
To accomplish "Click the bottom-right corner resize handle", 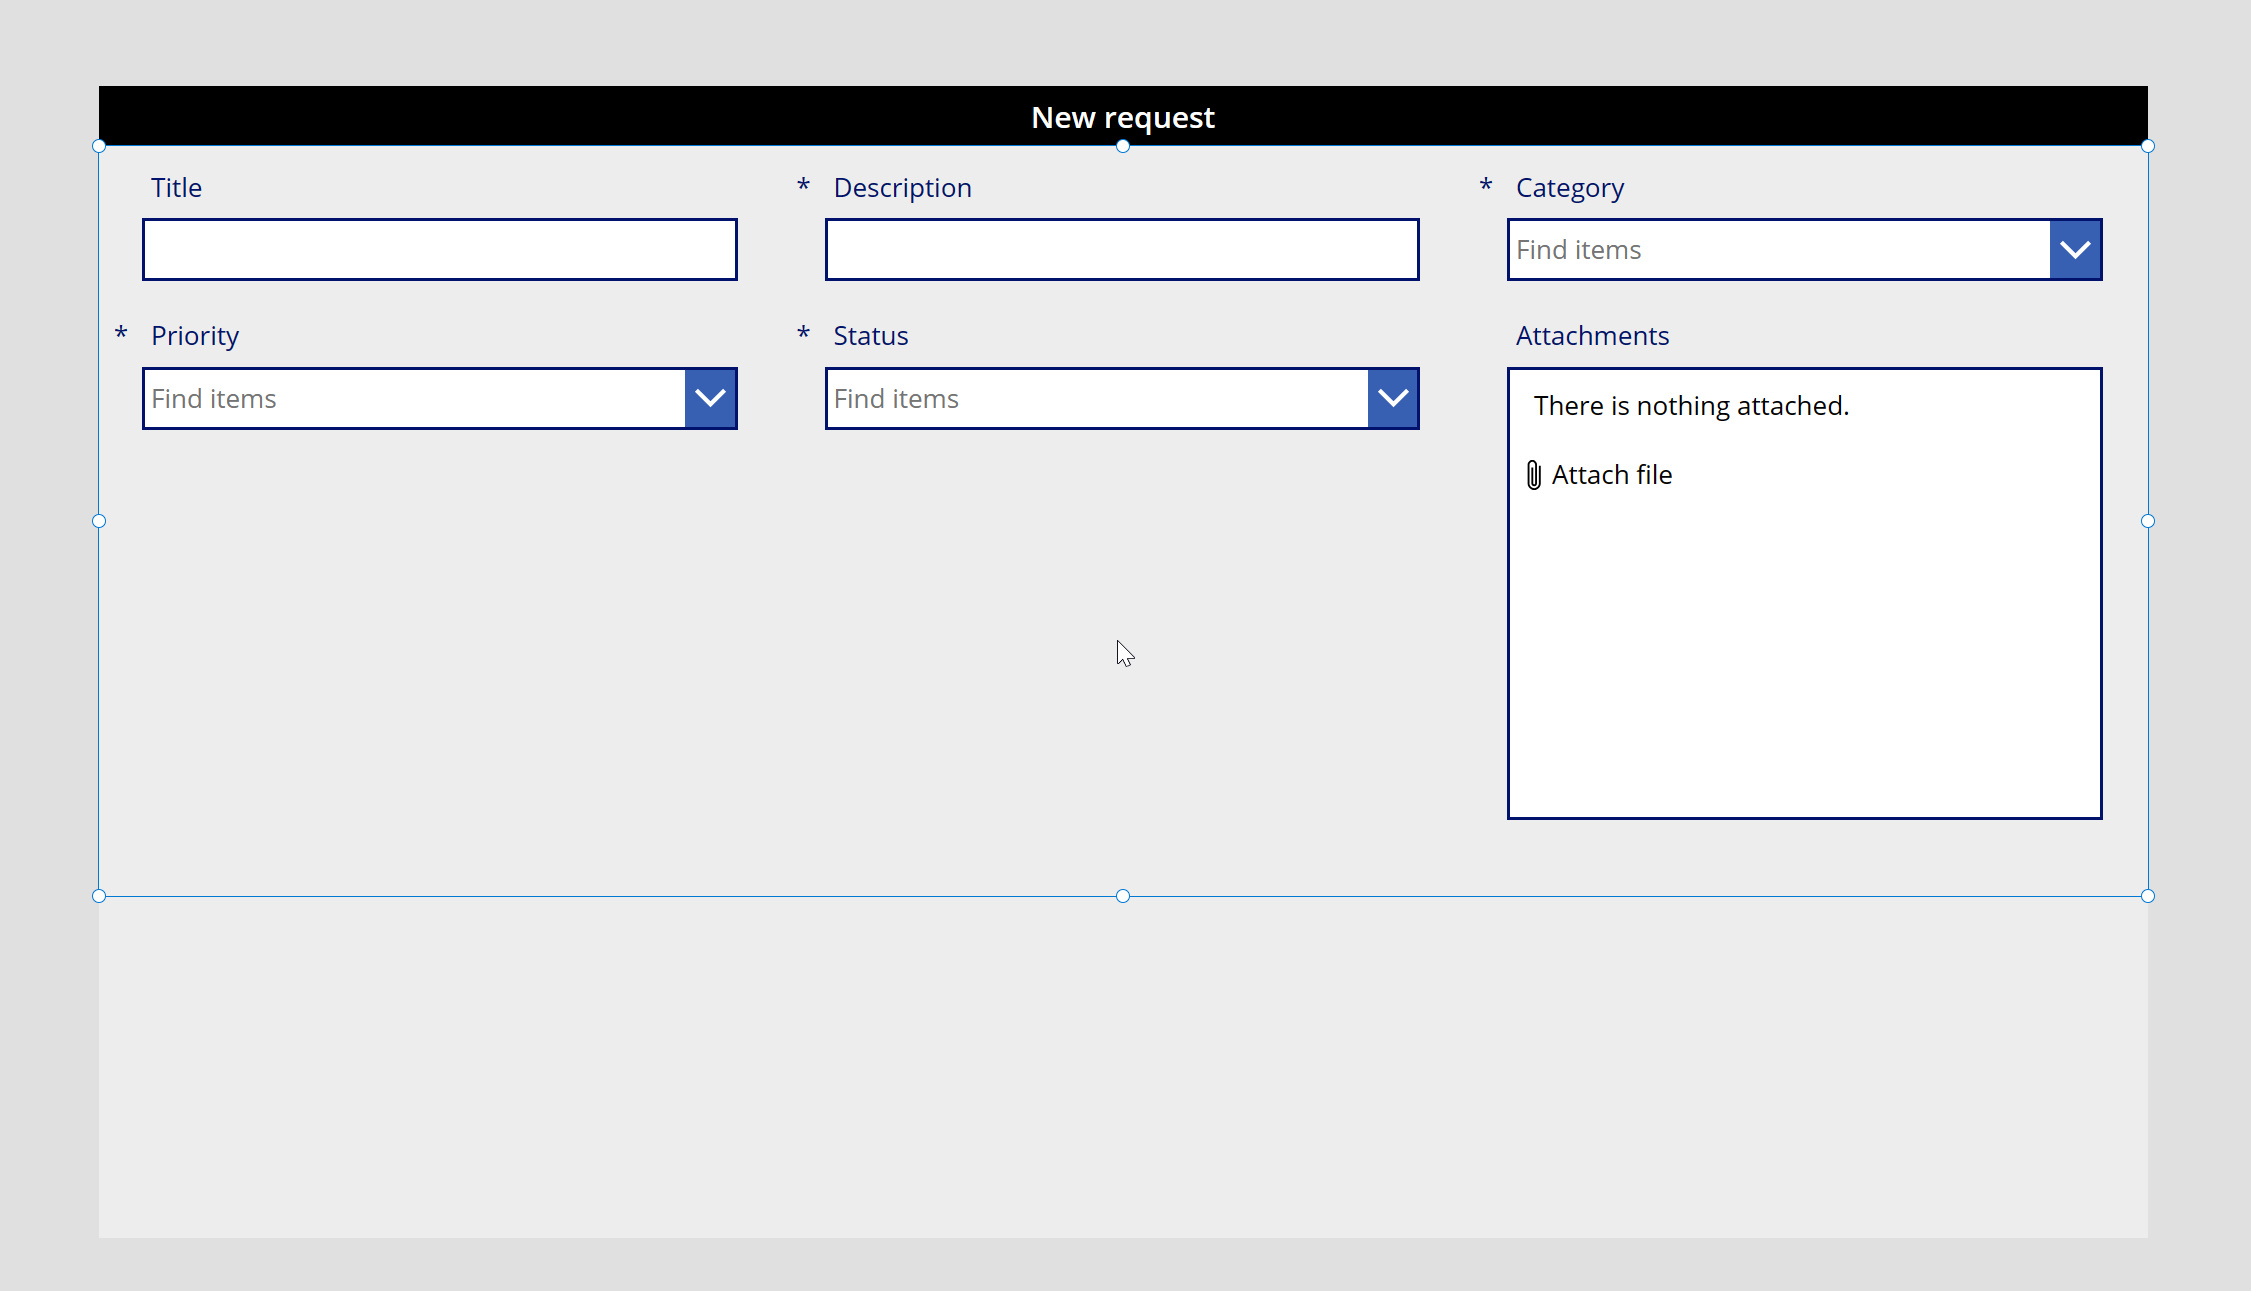I will pos(2148,896).
